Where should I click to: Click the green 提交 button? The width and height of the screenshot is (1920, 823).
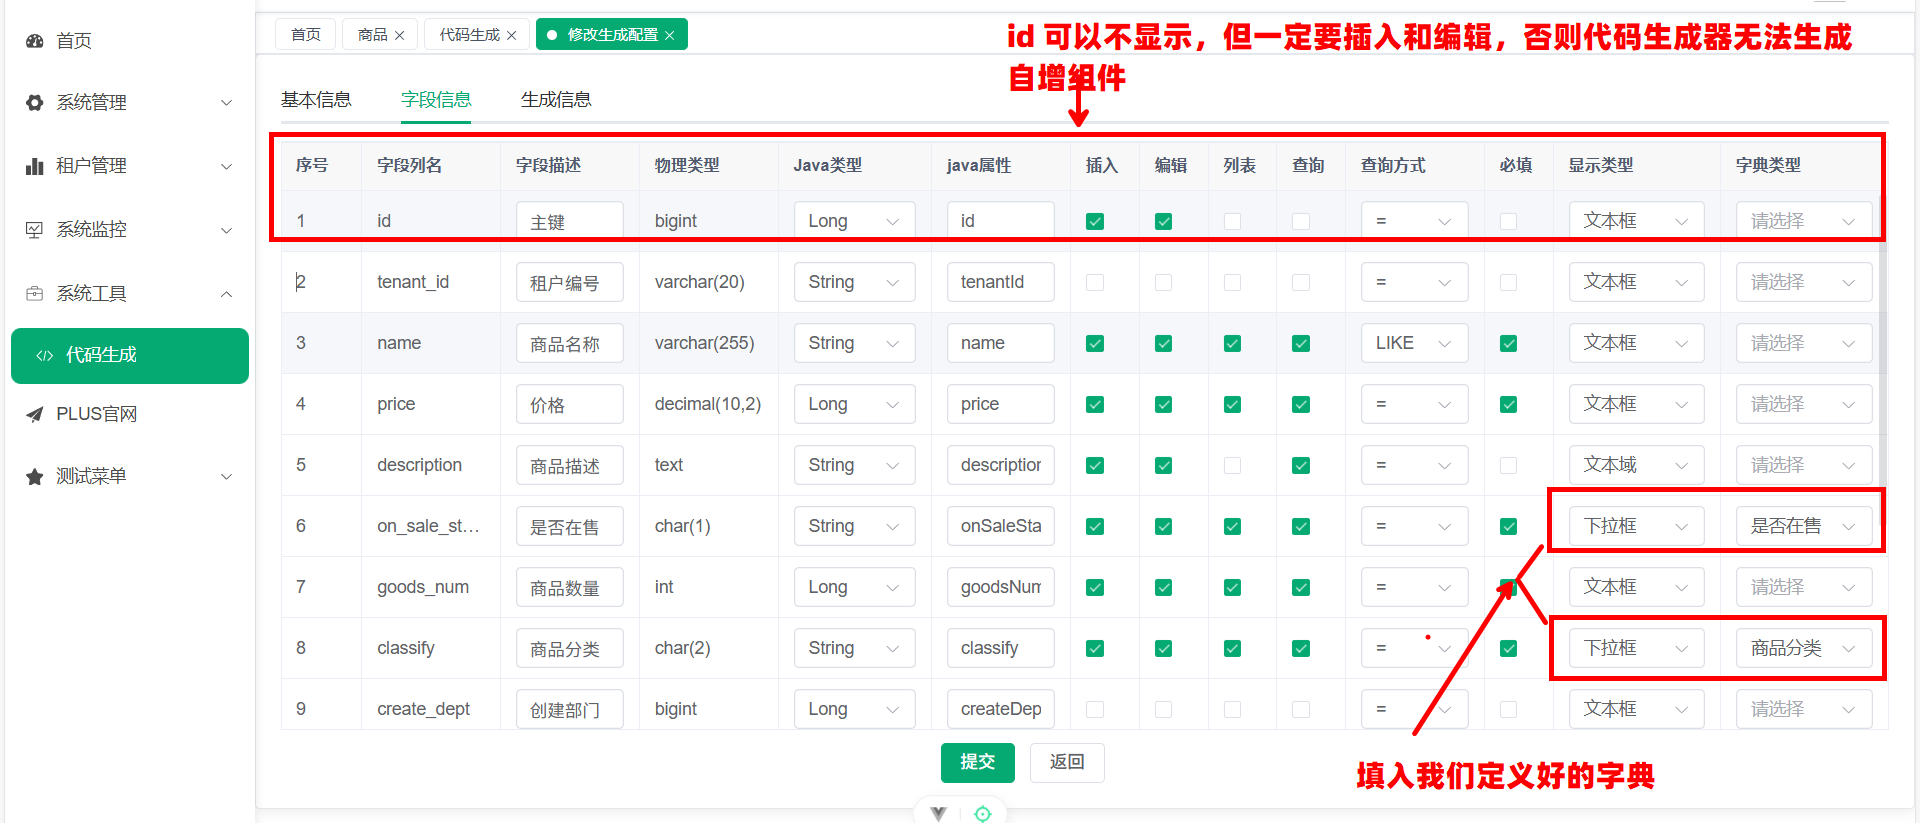[x=977, y=762]
